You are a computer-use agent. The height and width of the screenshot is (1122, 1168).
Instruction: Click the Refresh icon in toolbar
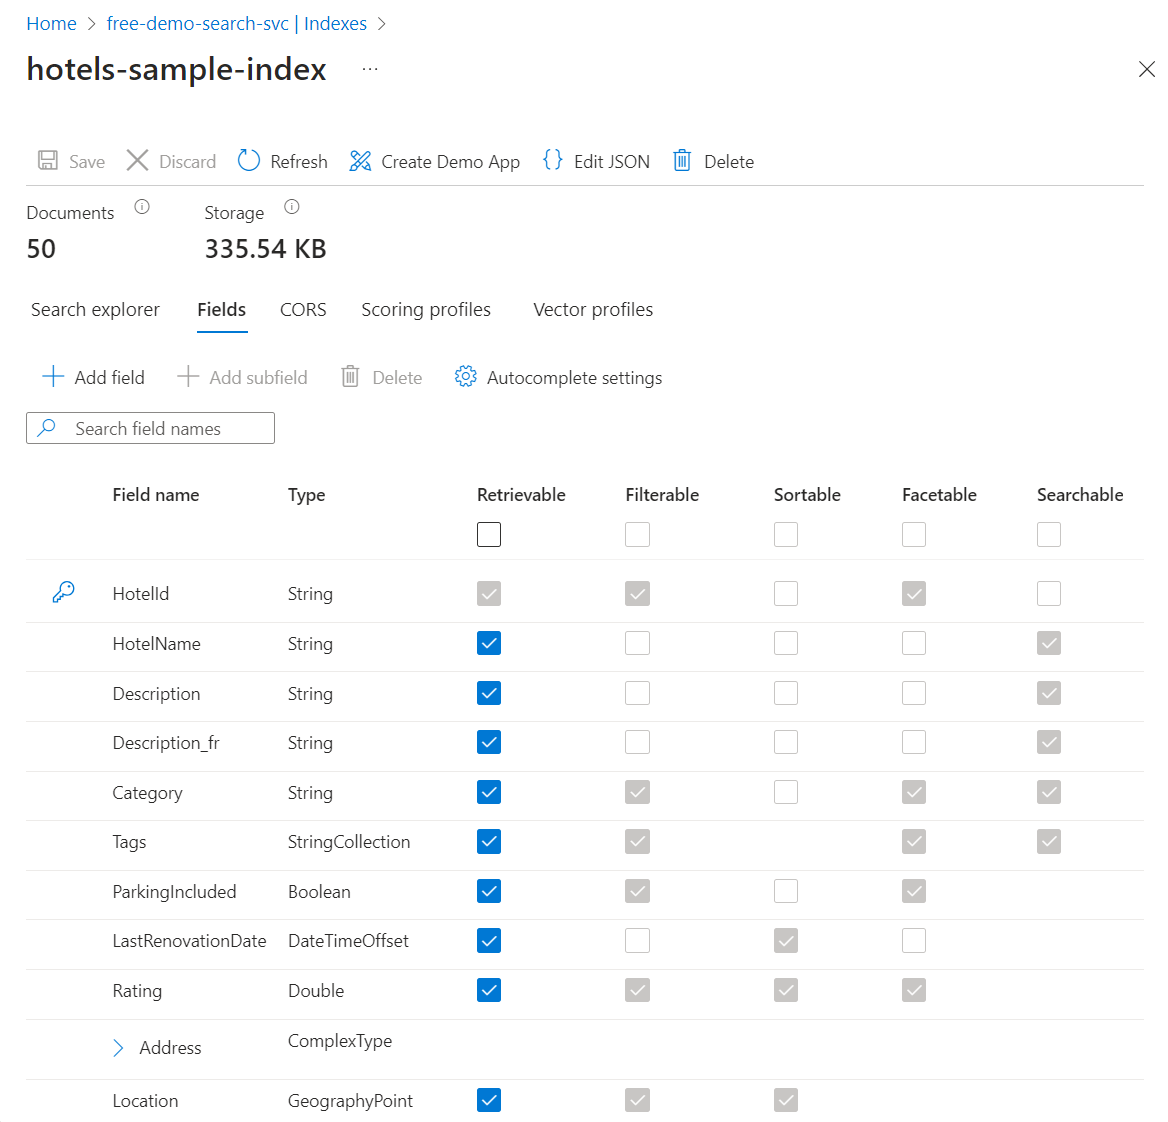[249, 161]
